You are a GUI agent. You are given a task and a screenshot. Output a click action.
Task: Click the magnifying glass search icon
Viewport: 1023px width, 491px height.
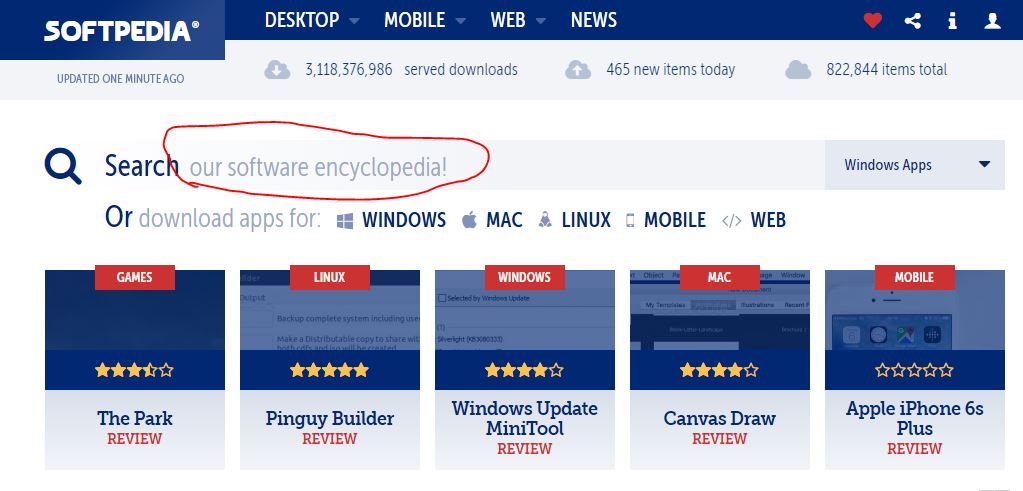pyautogui.click(x=63, y=166)
